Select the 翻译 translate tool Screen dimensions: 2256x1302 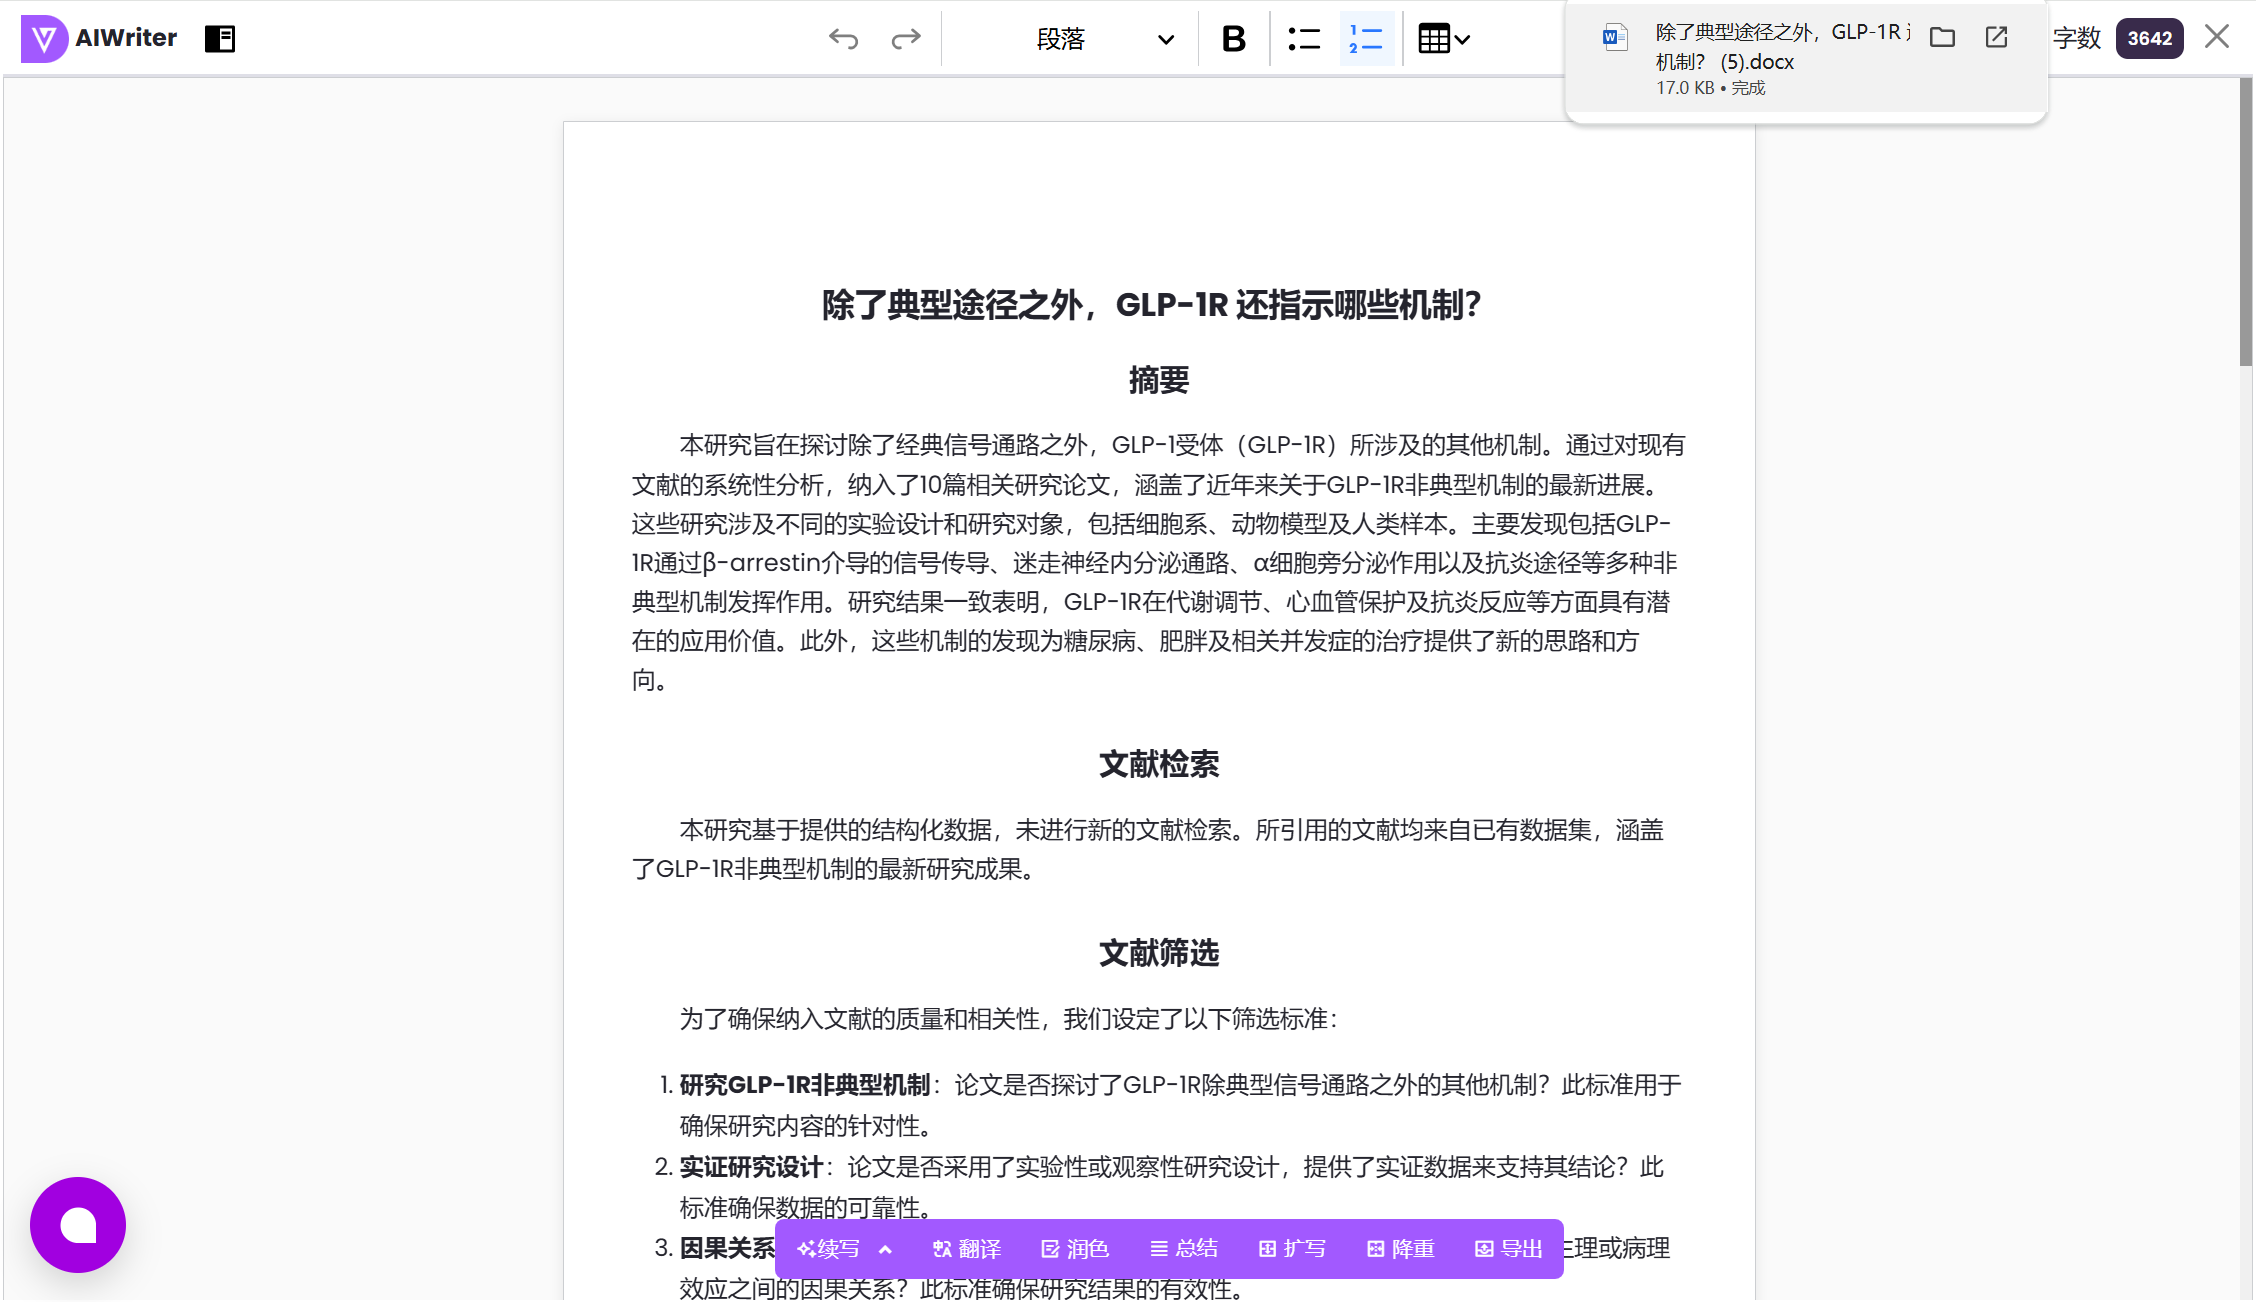coord(965,1248)
